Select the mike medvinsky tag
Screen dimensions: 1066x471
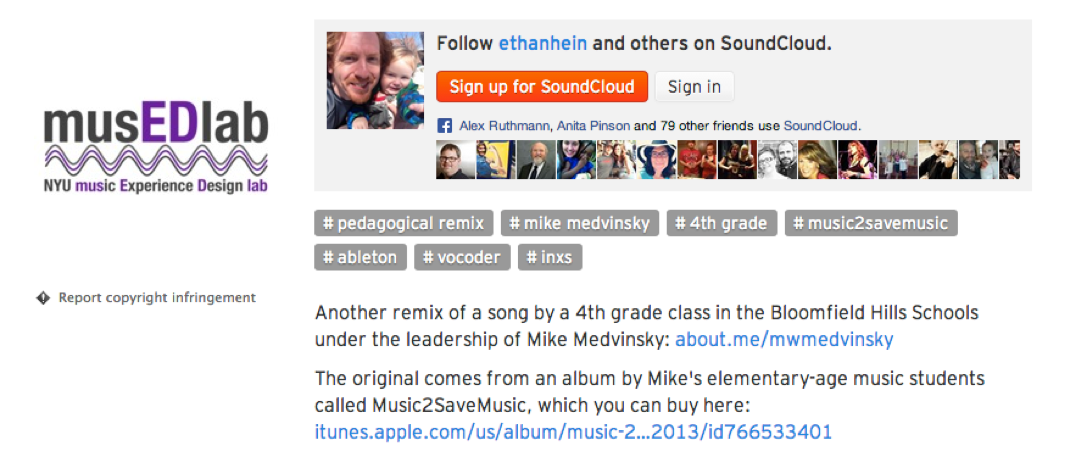(579, 223)
